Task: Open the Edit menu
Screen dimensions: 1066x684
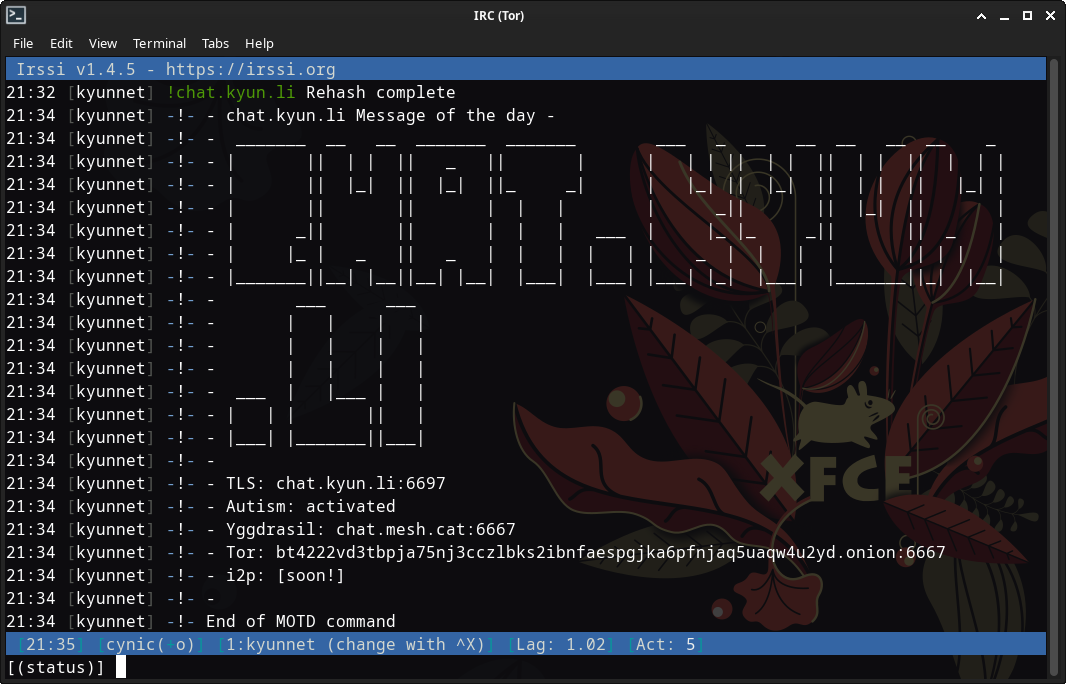Action: tap(61, 43)
